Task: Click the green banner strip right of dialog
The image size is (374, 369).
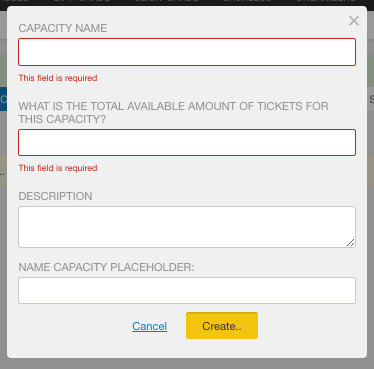Action: [370, 71]
